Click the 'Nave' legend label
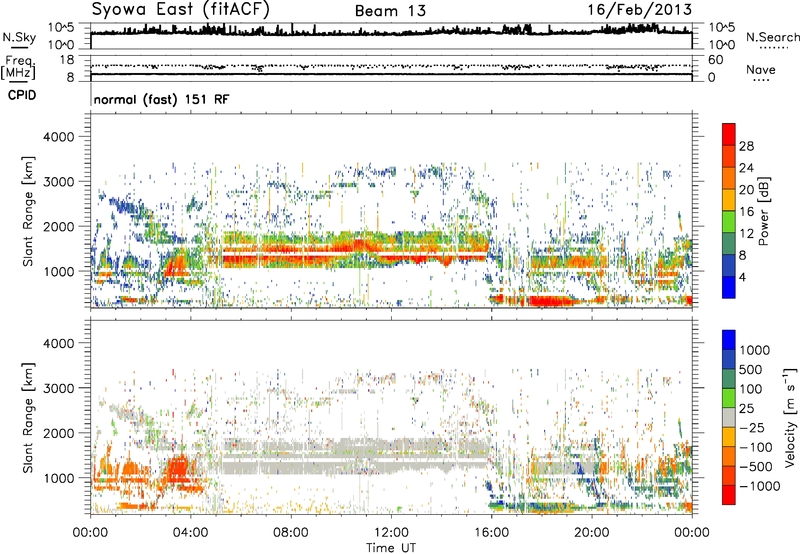This screenshot has height=554, width=800. pyautogui.click(x=761, y=69)
